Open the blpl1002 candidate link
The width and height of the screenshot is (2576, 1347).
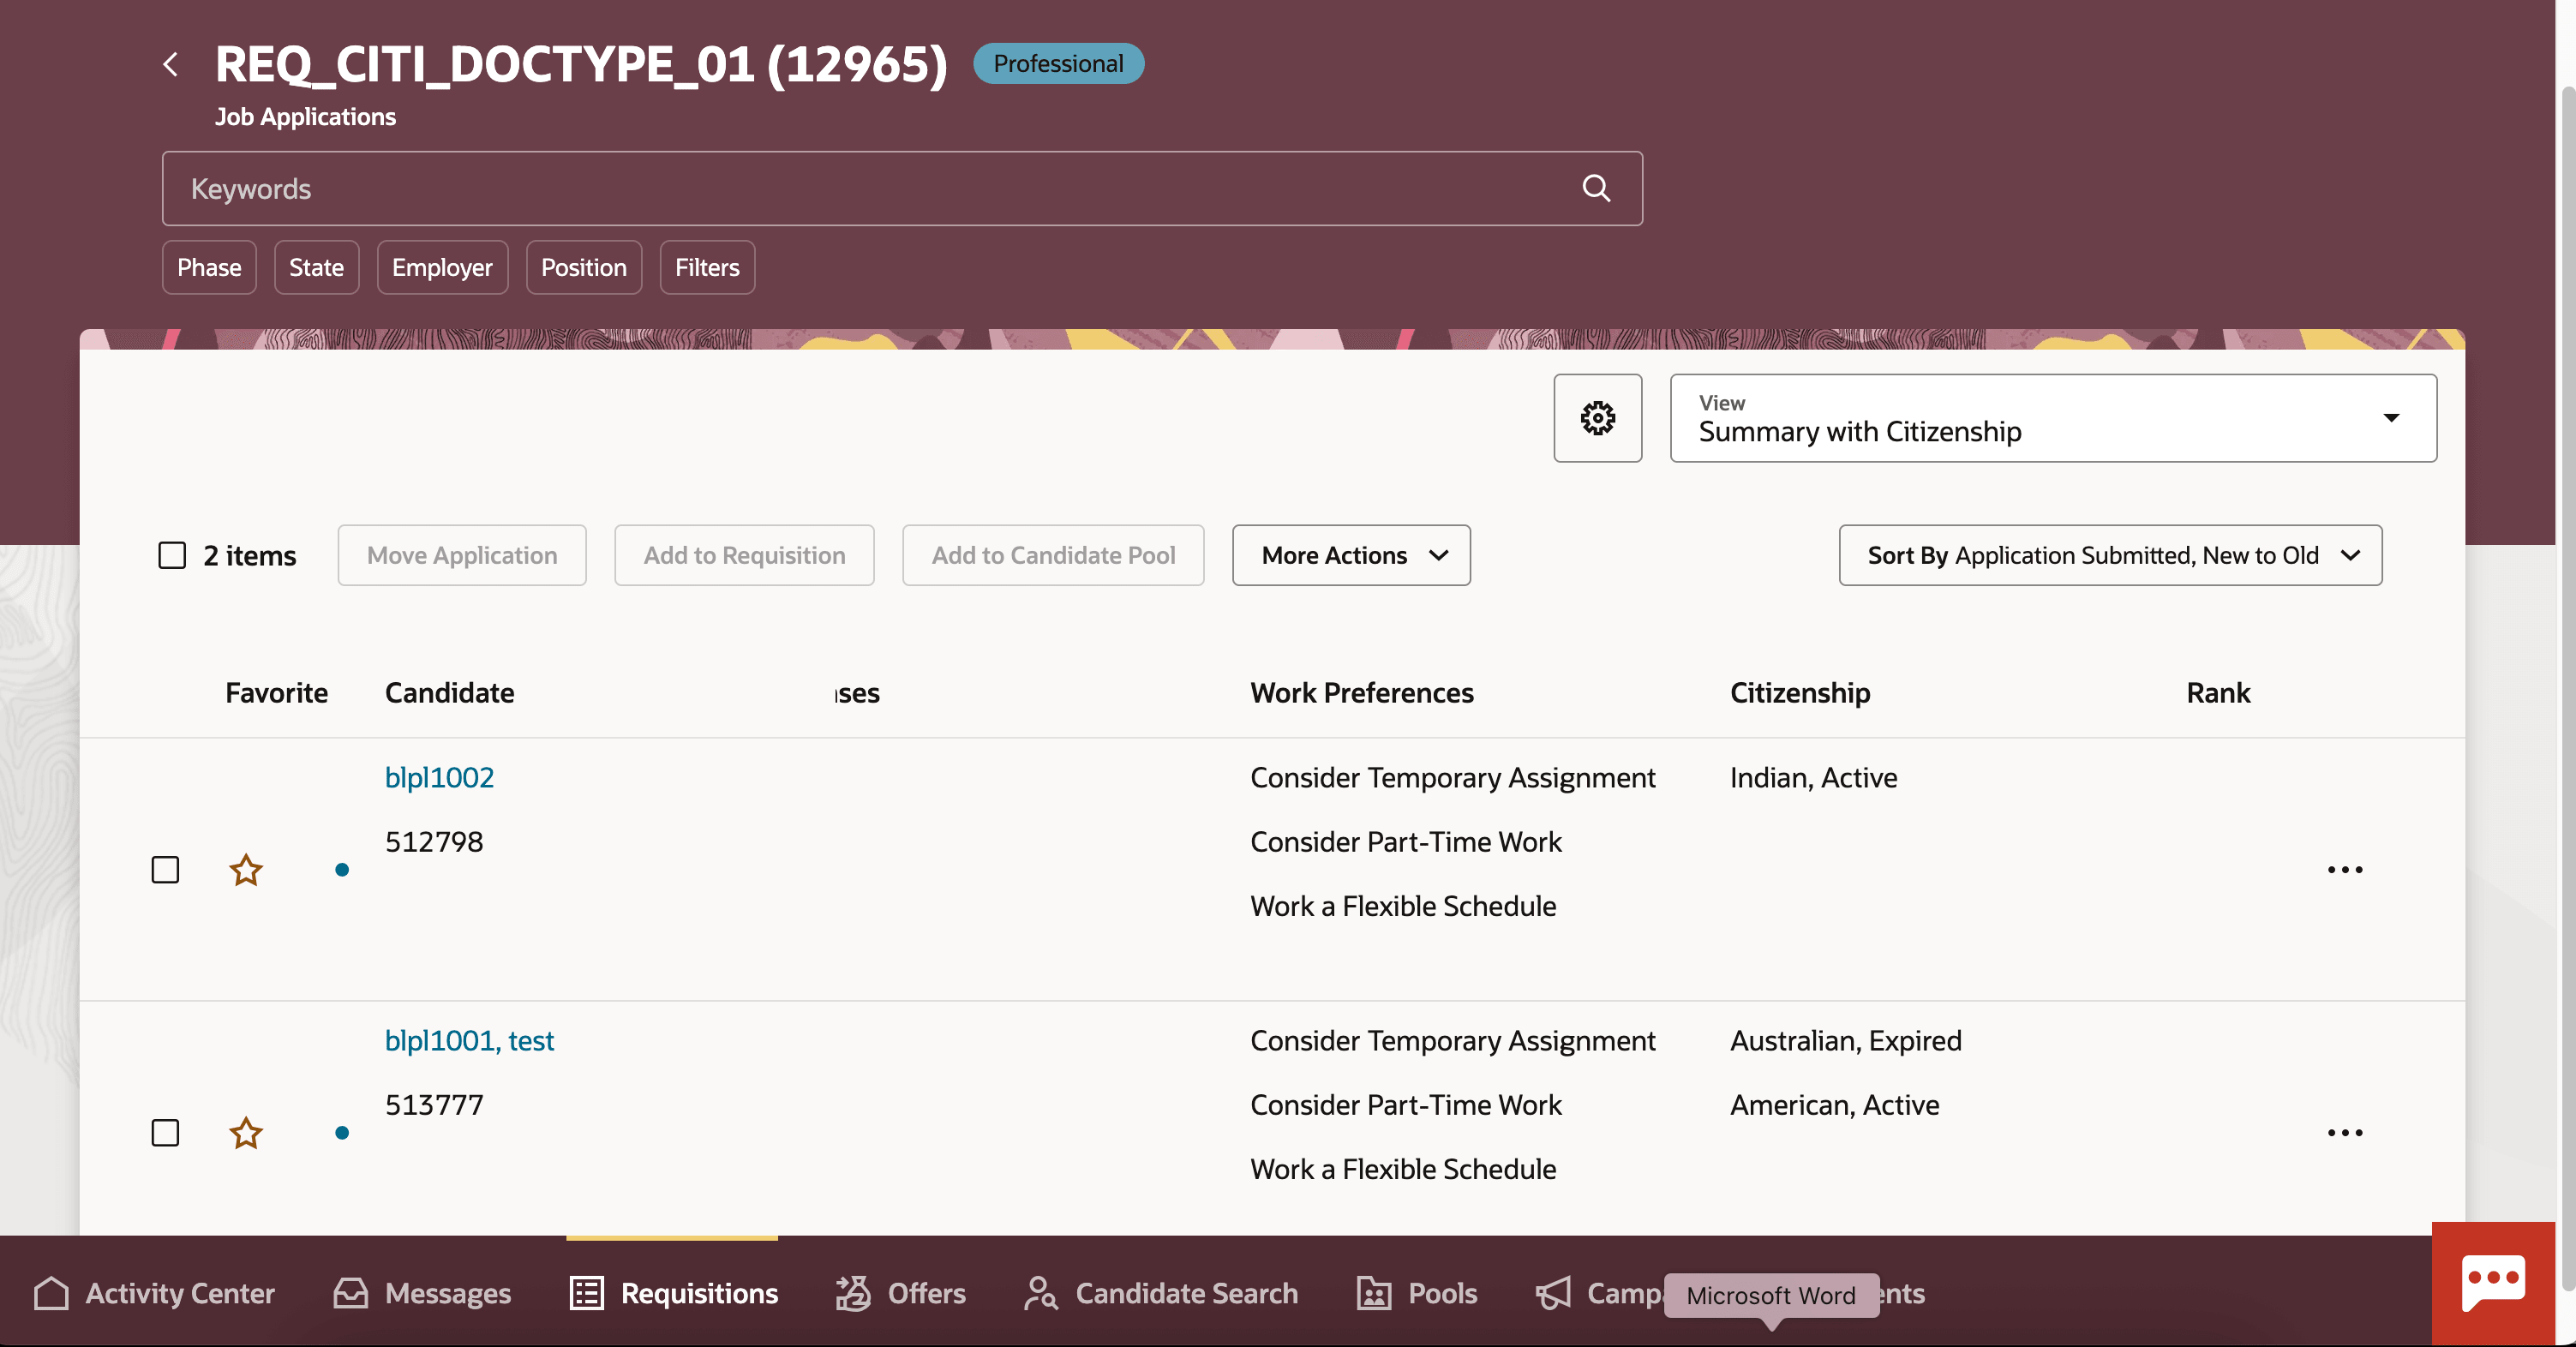(x=439, y=777)
